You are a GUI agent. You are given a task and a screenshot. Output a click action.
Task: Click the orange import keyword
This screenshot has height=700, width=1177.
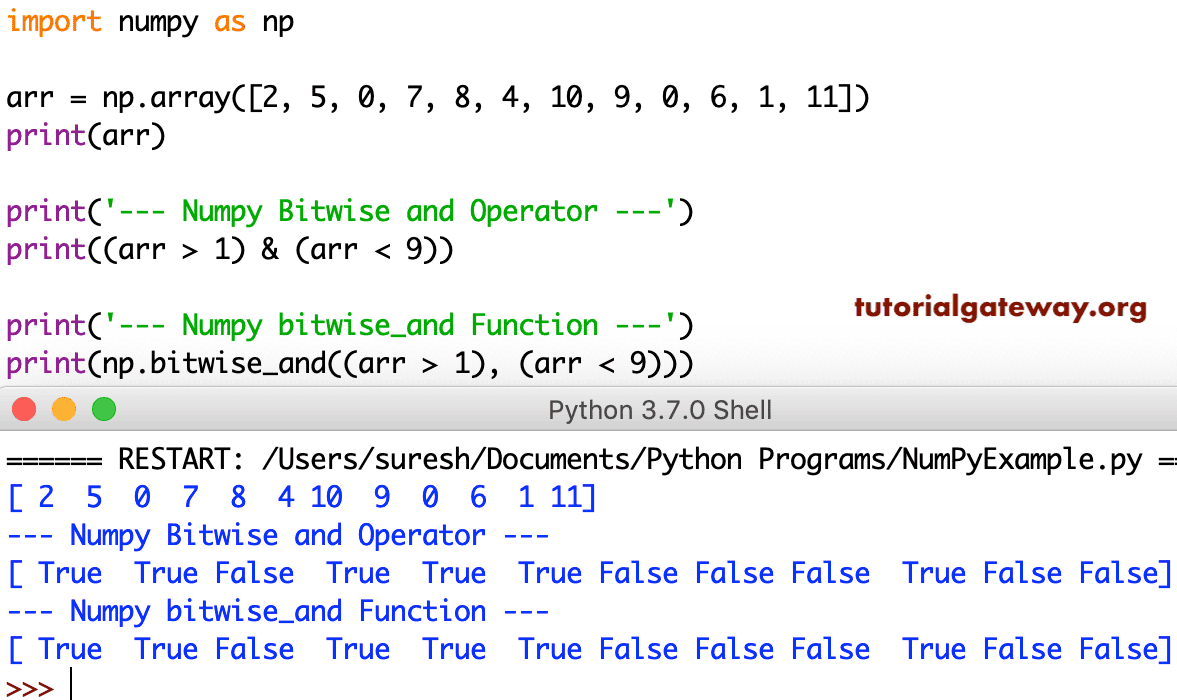(54, 21)
